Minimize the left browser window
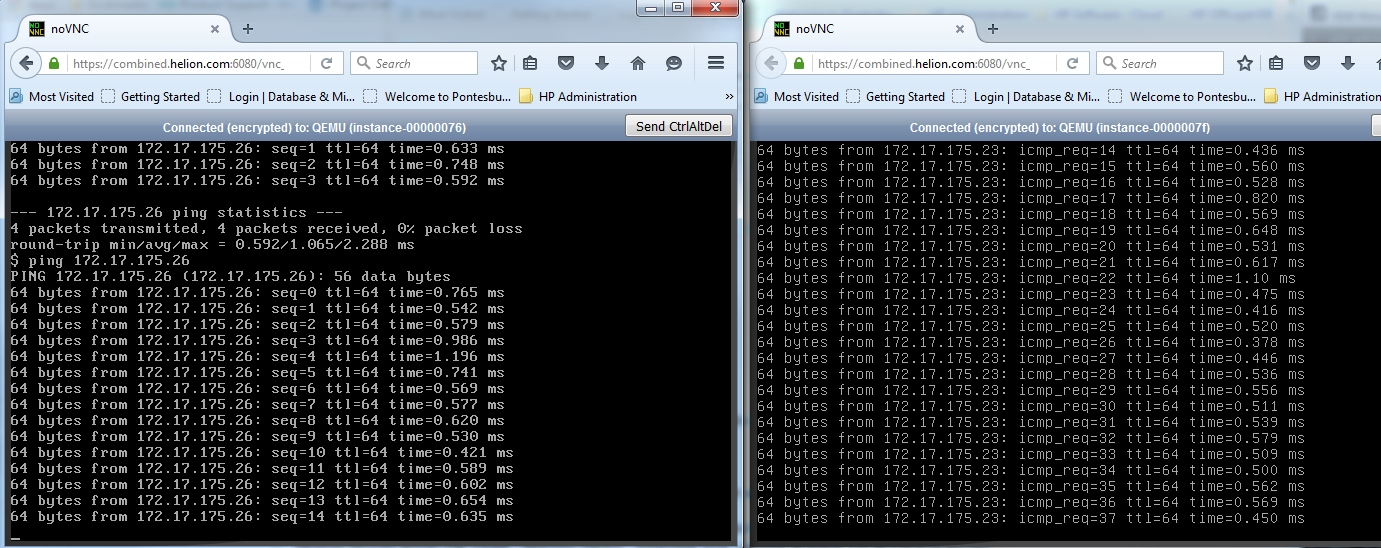The image size is (1381, 548). pos(651,7)
